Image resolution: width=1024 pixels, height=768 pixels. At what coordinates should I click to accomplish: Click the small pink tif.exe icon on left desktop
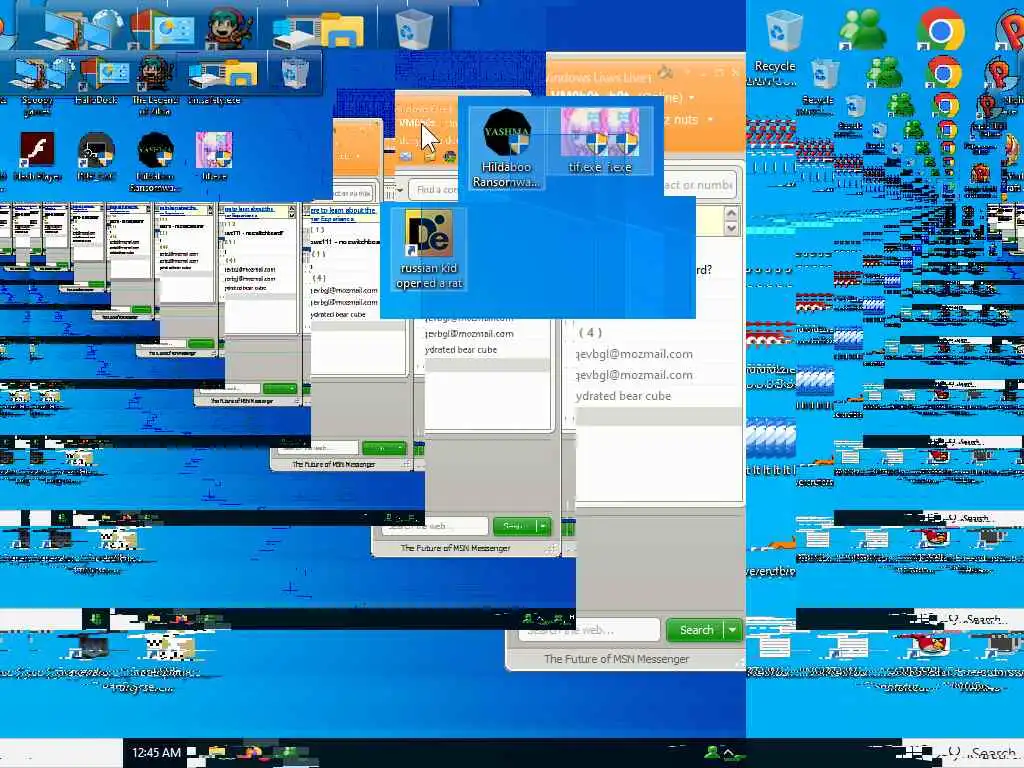214,155
